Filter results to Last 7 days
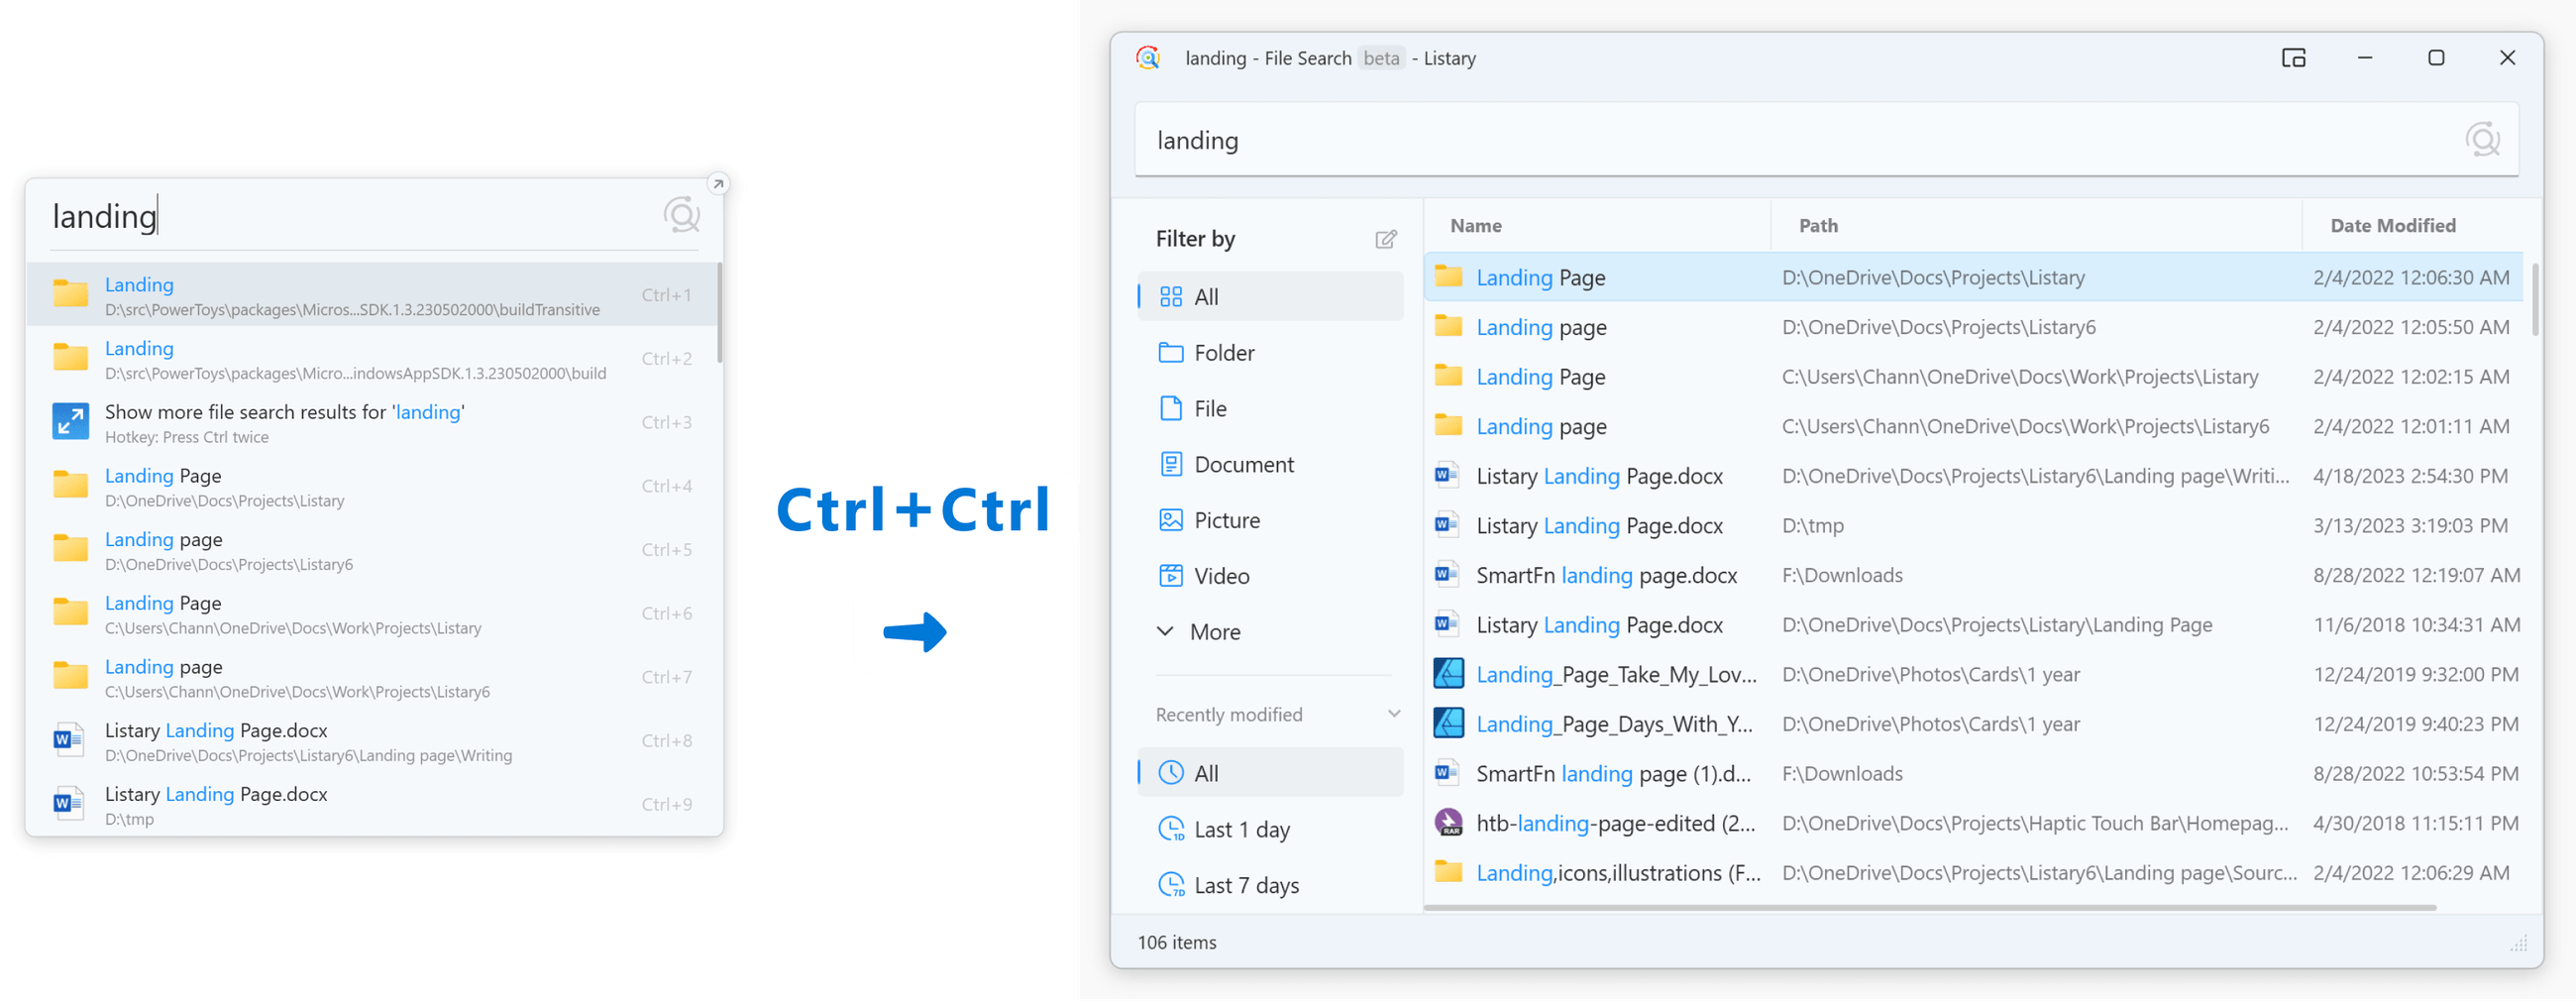Viewport: 2576px width, 1001px height. pyautogui.click(x=1247, y=883)
